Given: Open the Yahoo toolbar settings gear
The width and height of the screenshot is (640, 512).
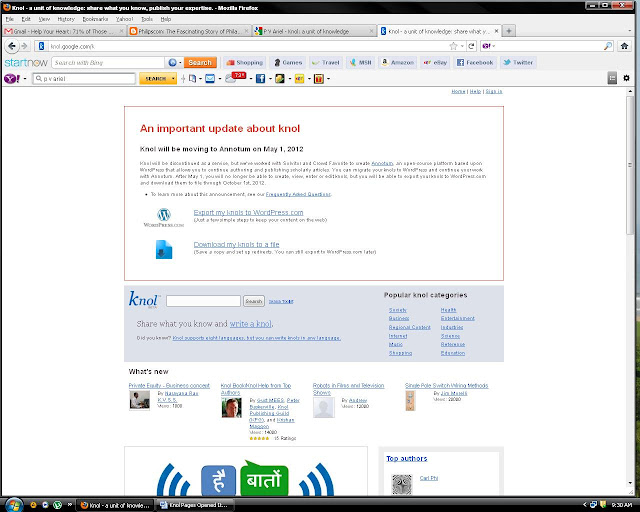Looking at the screenshot, I should point(627,78).
